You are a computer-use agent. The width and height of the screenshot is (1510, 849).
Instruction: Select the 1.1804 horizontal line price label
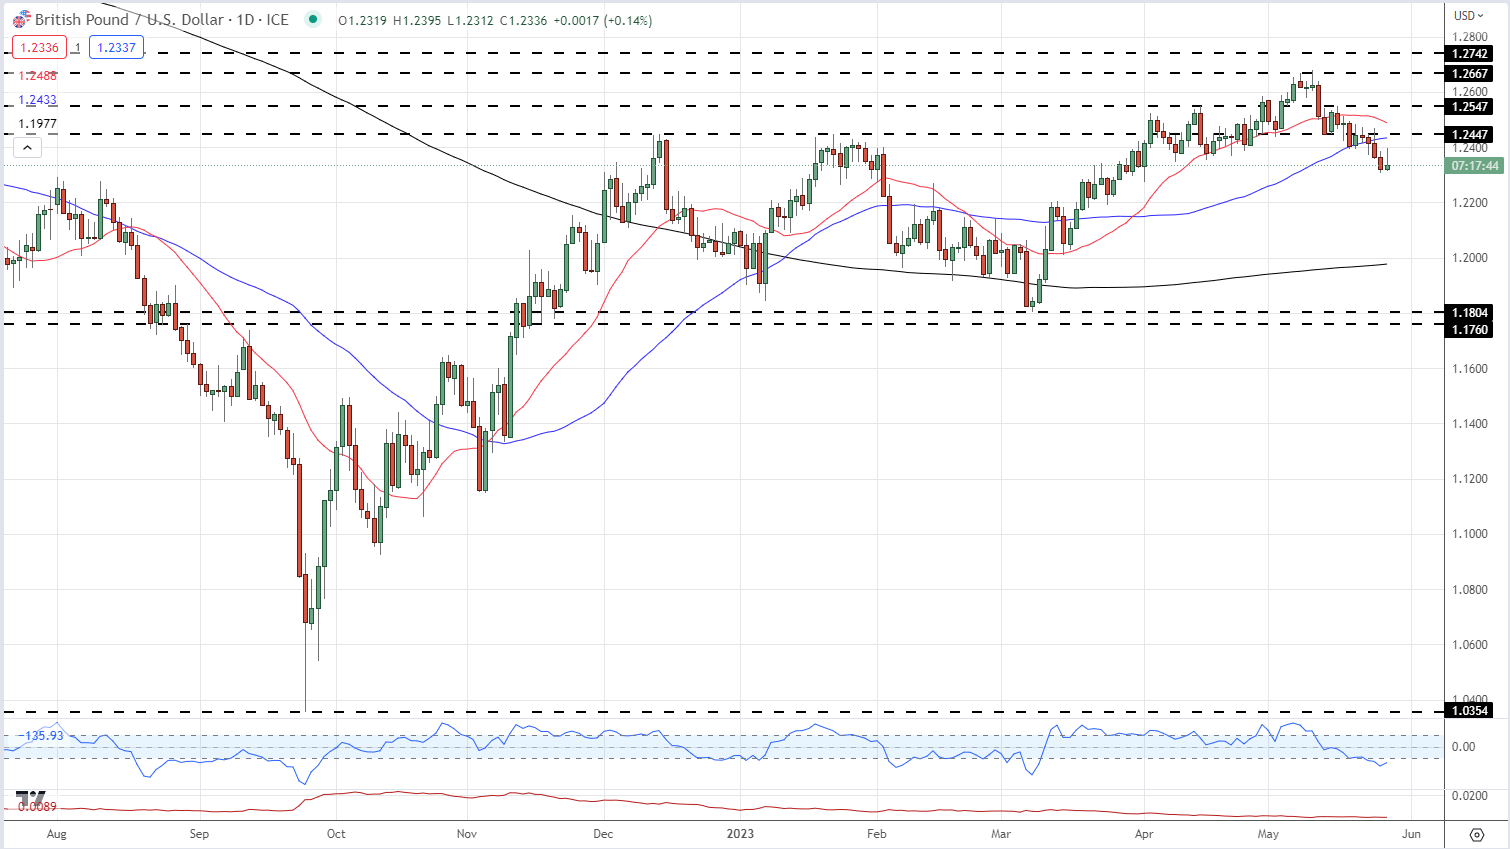[1469, 313]
